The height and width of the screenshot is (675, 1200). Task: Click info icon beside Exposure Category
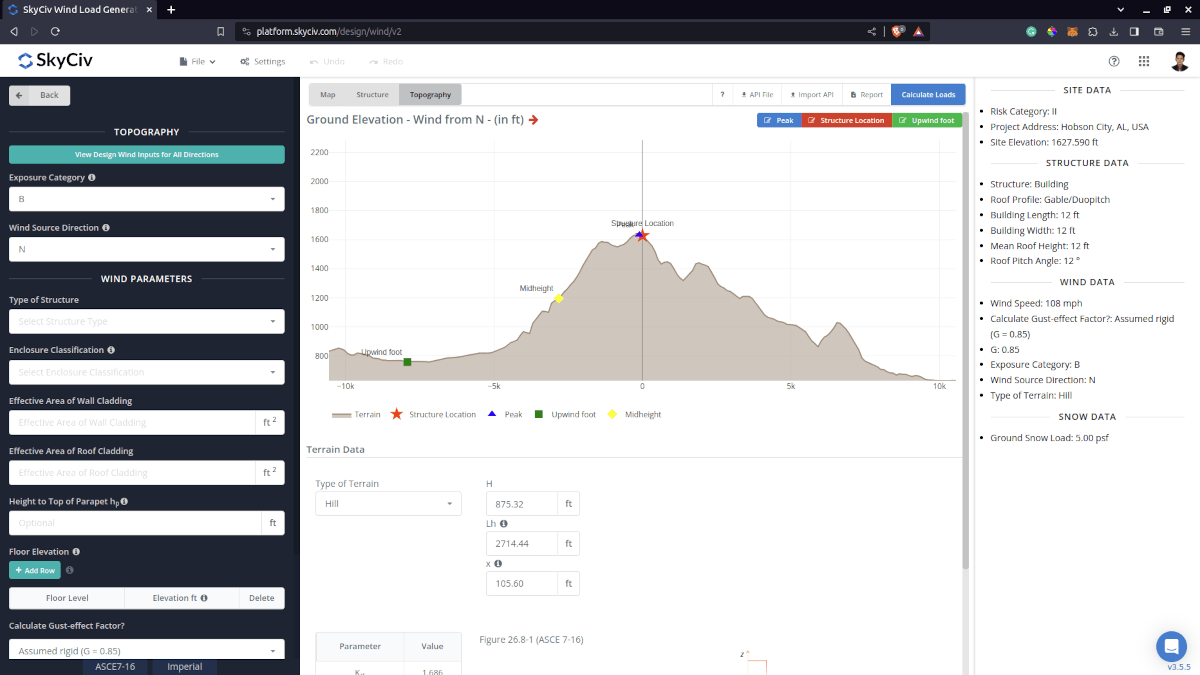tap(92, 178)
